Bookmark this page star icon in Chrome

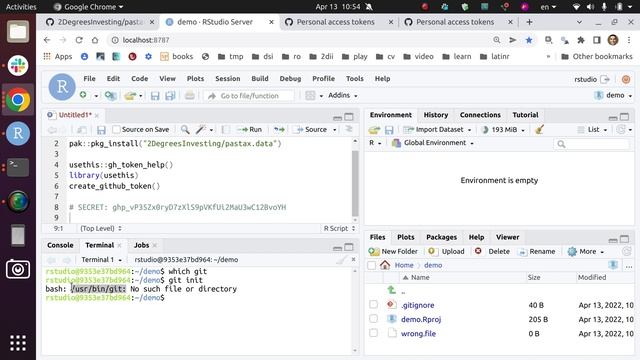(529, 40)
